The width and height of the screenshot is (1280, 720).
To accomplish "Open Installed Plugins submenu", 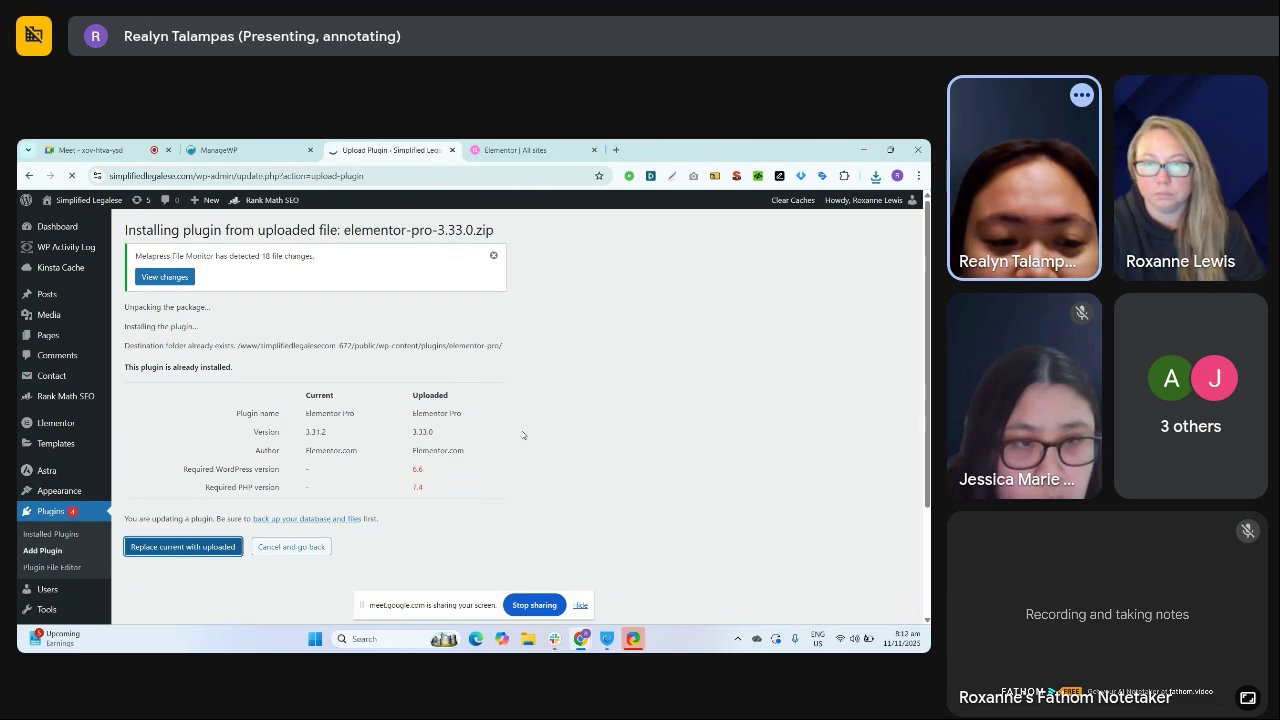I will point(51,534).
